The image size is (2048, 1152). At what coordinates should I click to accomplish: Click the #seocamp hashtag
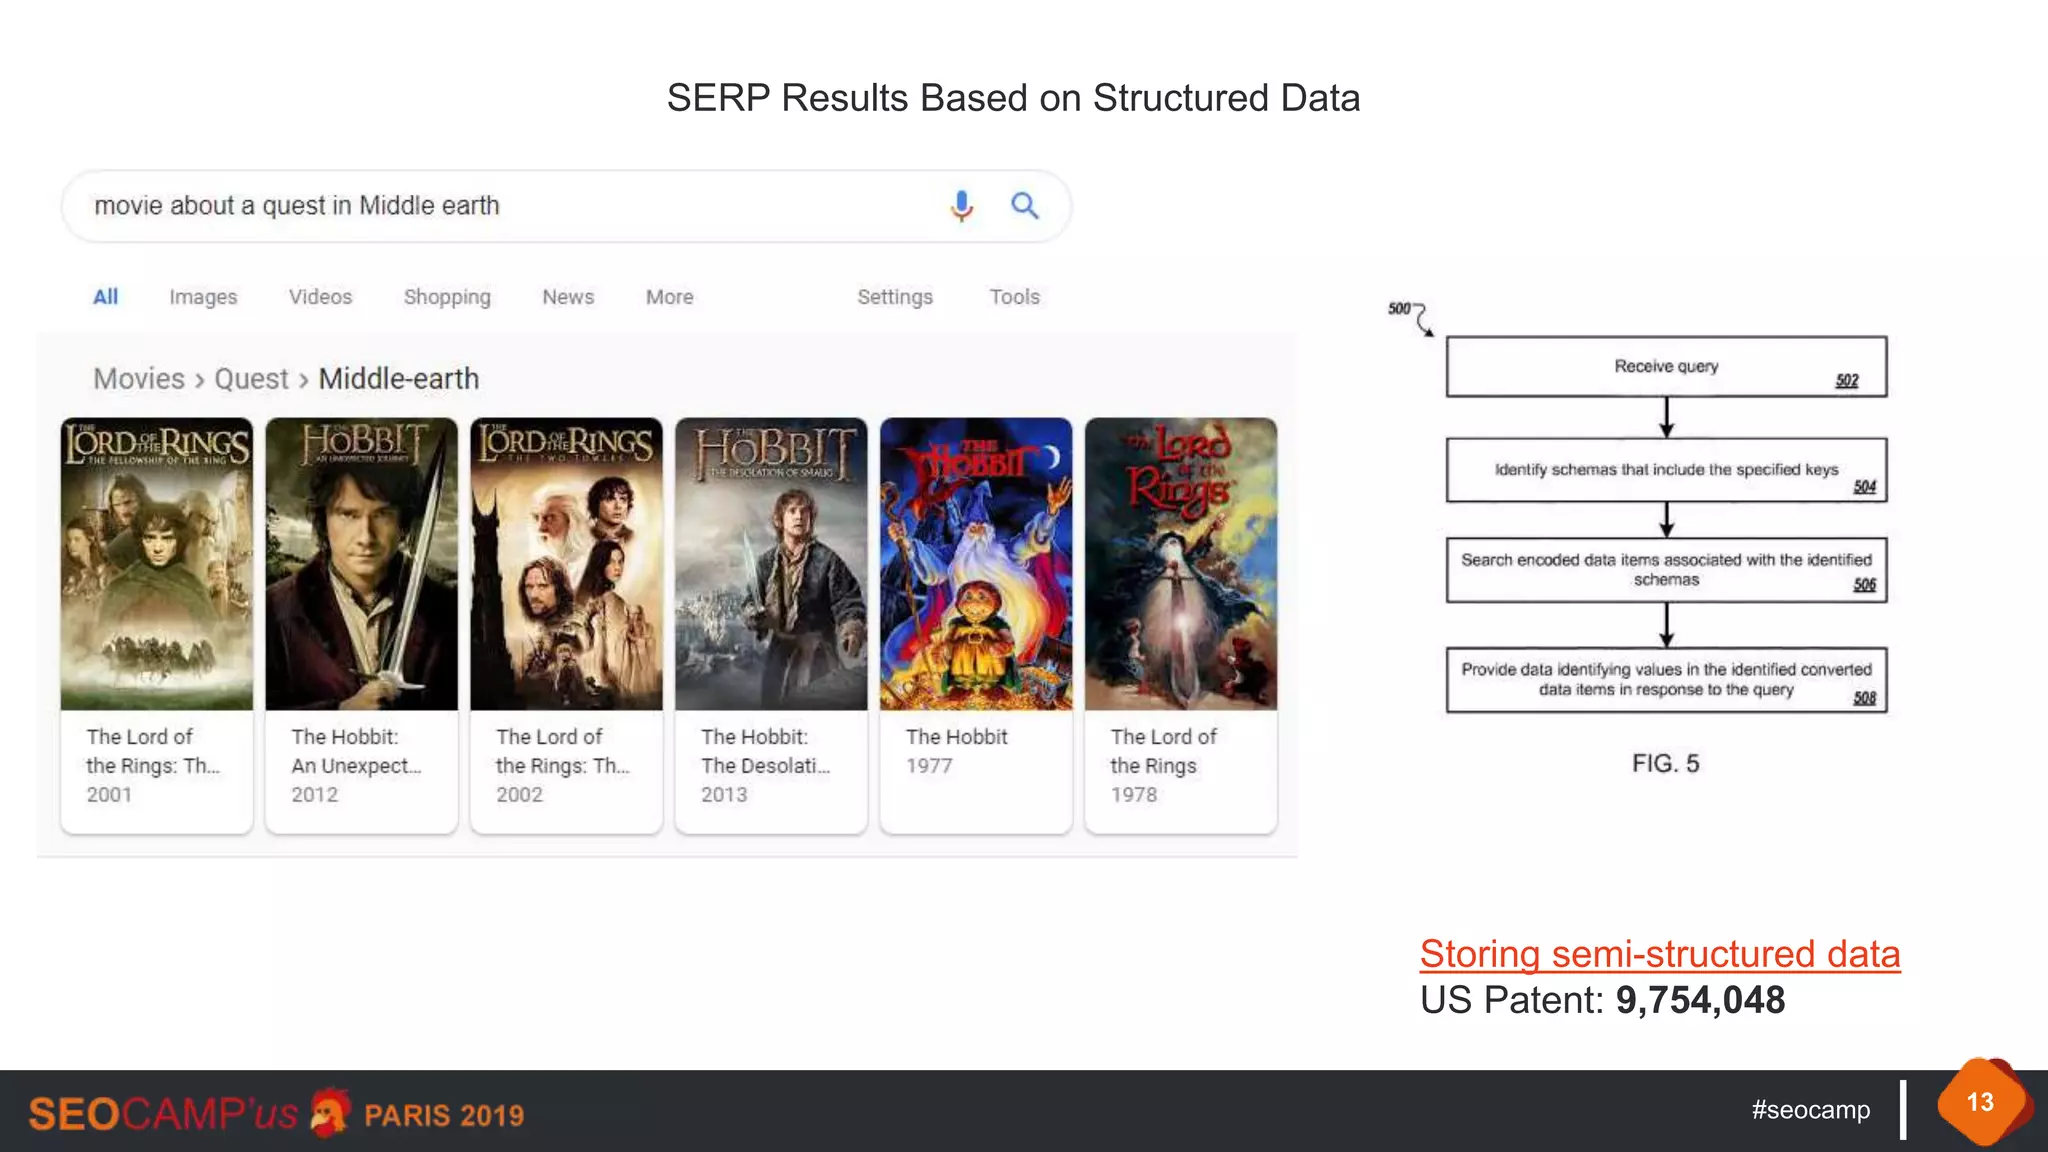pos(1810,1110)
